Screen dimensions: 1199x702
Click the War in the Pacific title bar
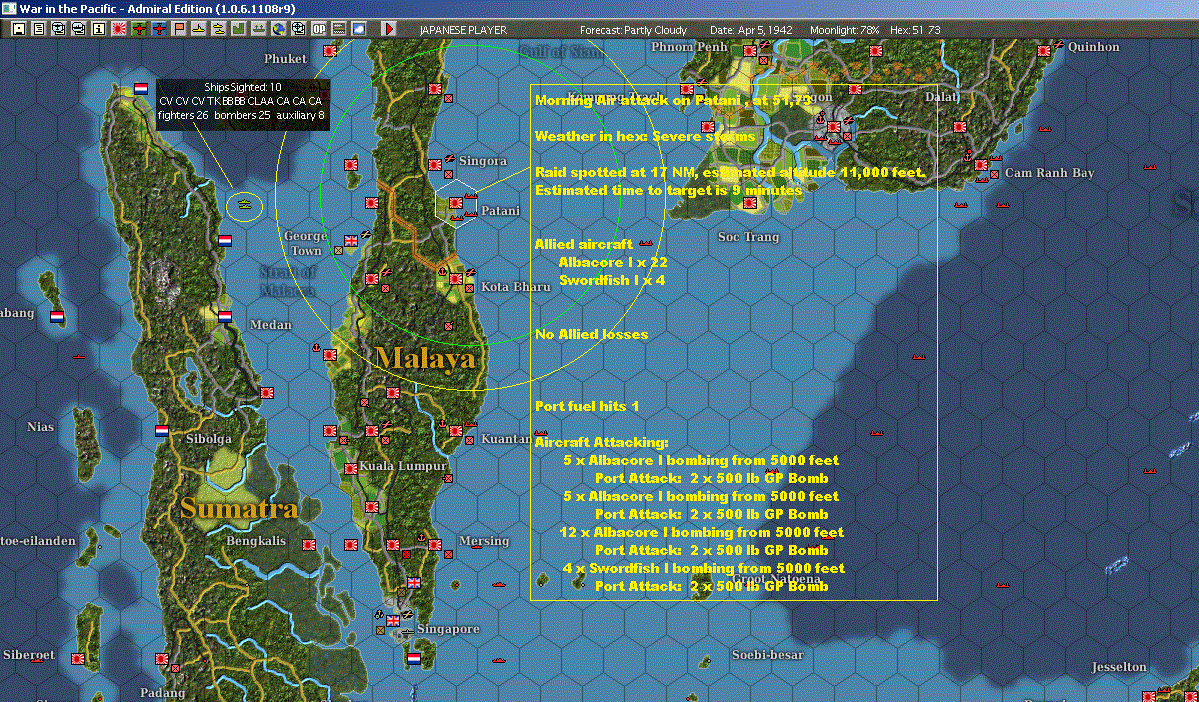click(x=600, y=9)
